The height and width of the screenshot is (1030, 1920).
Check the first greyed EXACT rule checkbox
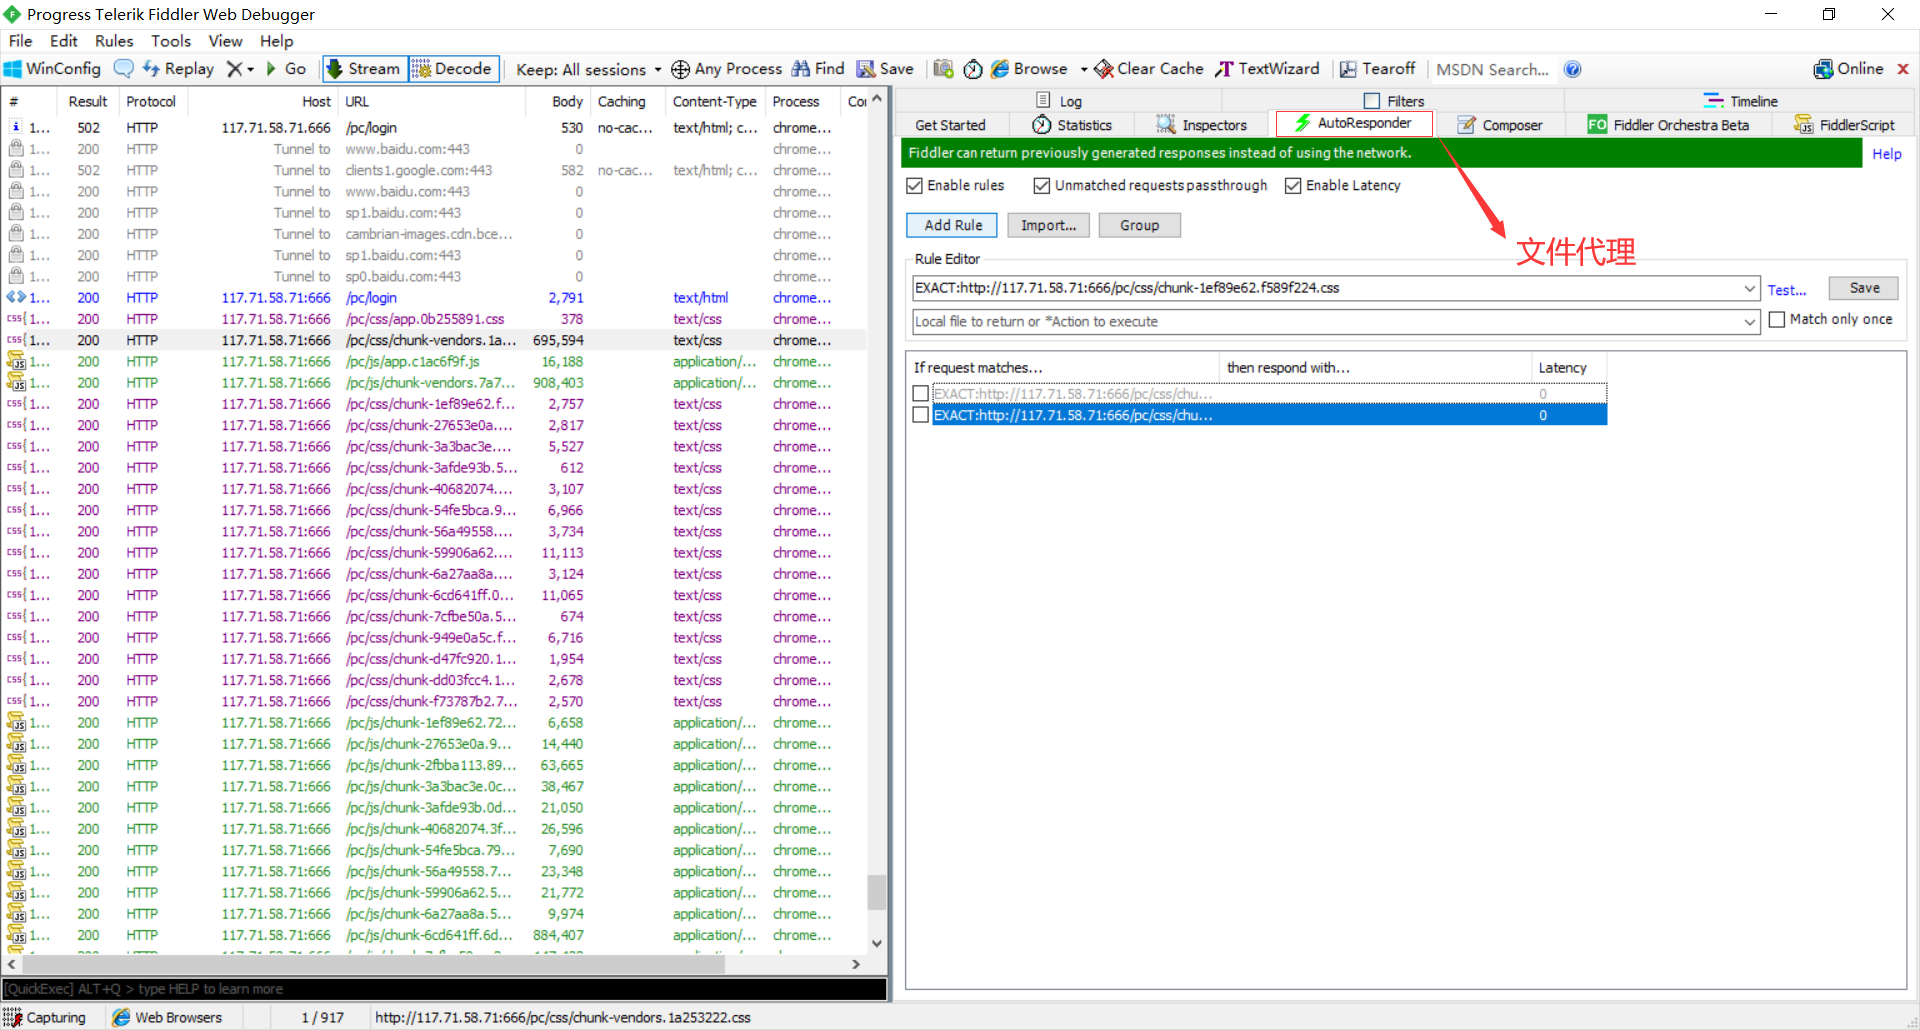click(921, 394)
